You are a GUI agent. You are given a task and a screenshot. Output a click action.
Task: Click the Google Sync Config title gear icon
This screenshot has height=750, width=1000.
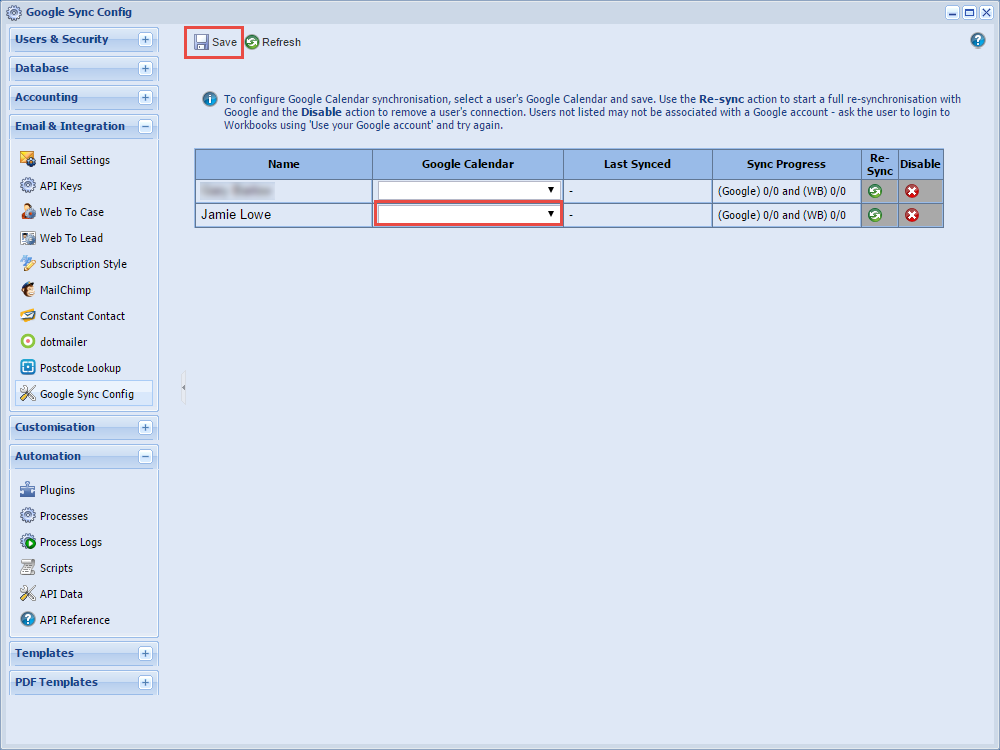point(13,12)
